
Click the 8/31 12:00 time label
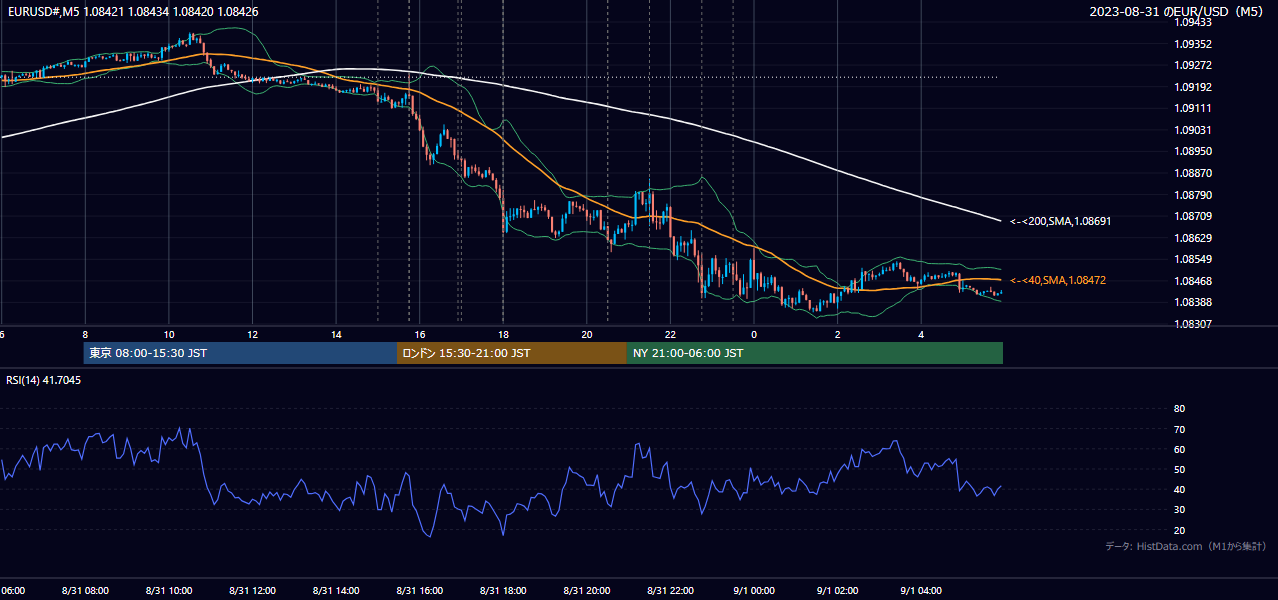click(252, 591)
